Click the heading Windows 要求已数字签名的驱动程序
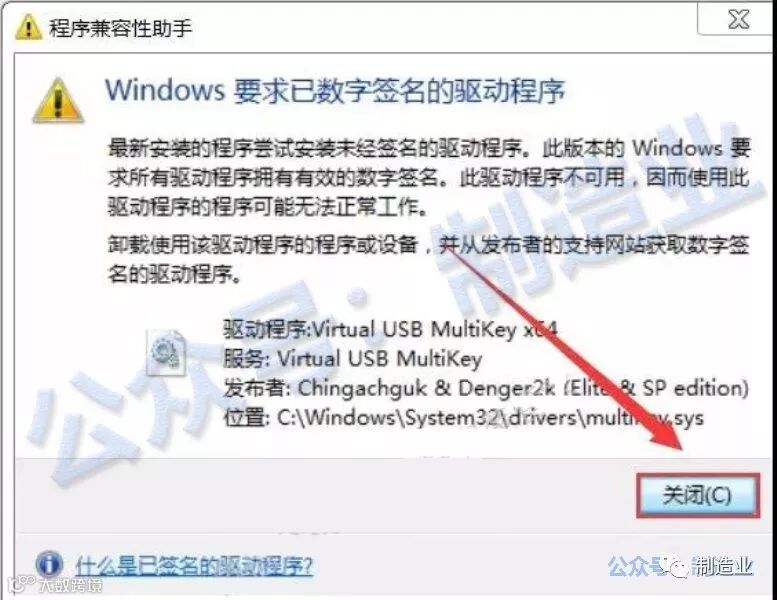777x600 pixels. click(x=335, y=91)
